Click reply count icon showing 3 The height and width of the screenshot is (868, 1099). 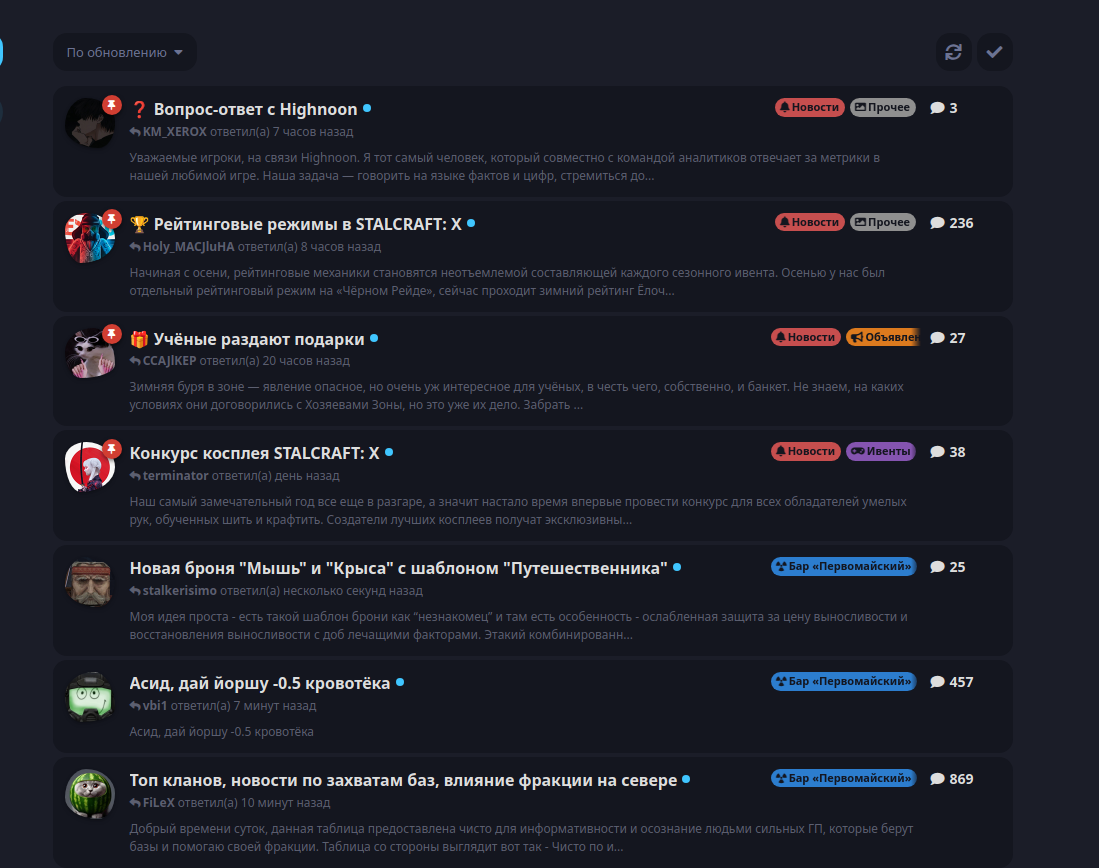[x=937, y=108]
